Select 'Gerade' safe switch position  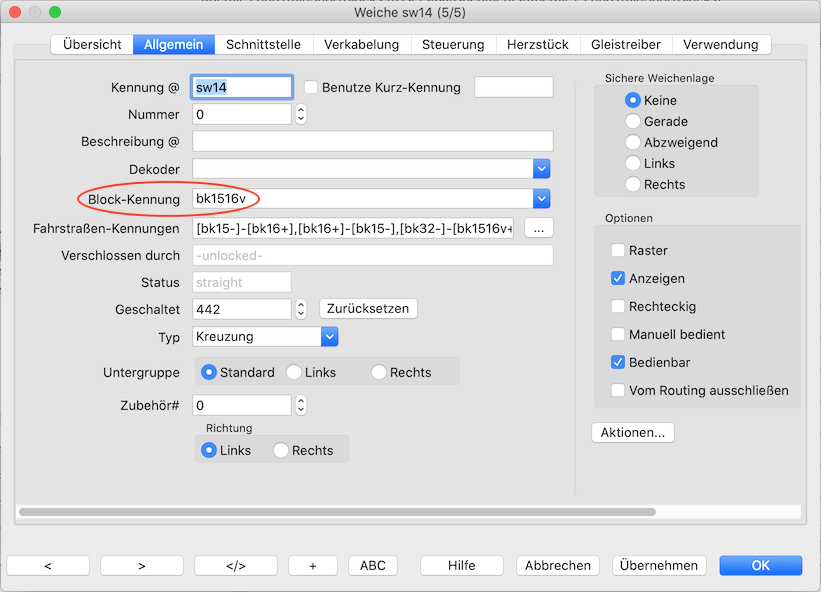click(x=632, y=121)
